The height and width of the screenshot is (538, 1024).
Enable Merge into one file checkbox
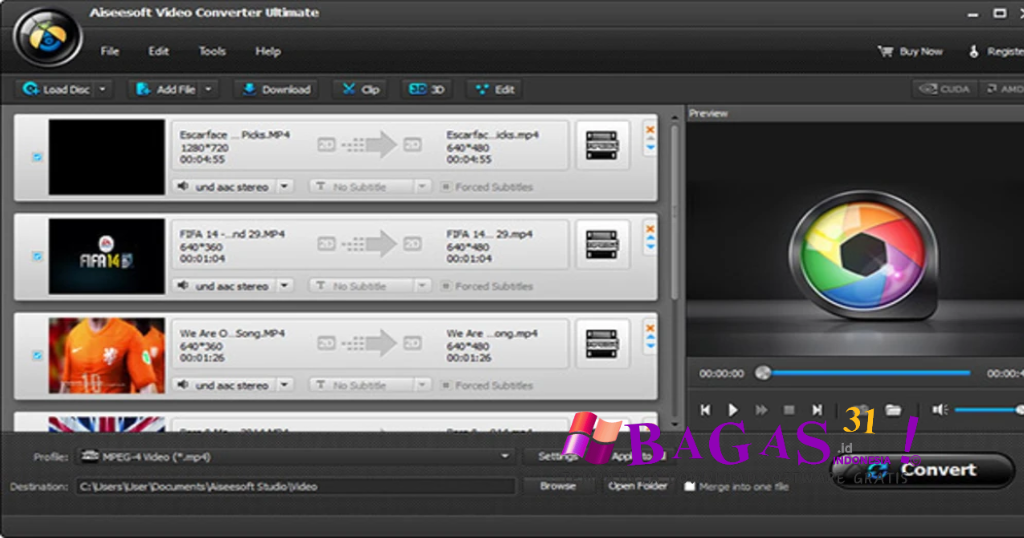(x=690, y=486)
